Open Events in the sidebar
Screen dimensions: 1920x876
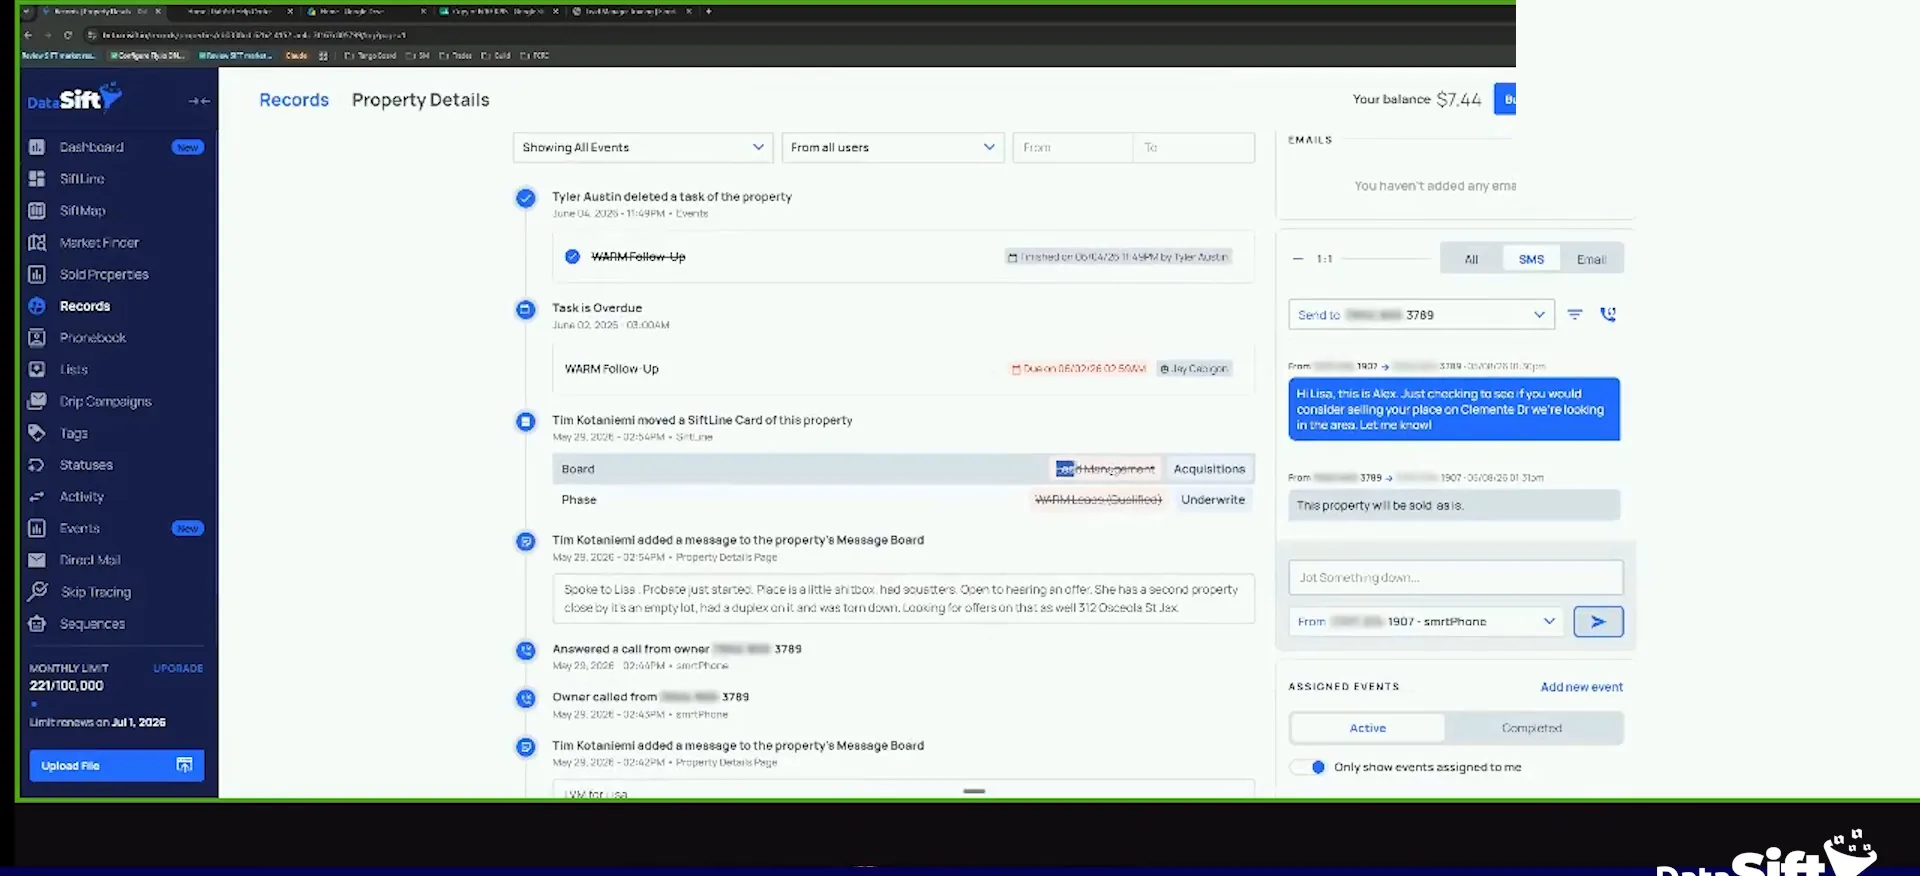click(79, 529)
